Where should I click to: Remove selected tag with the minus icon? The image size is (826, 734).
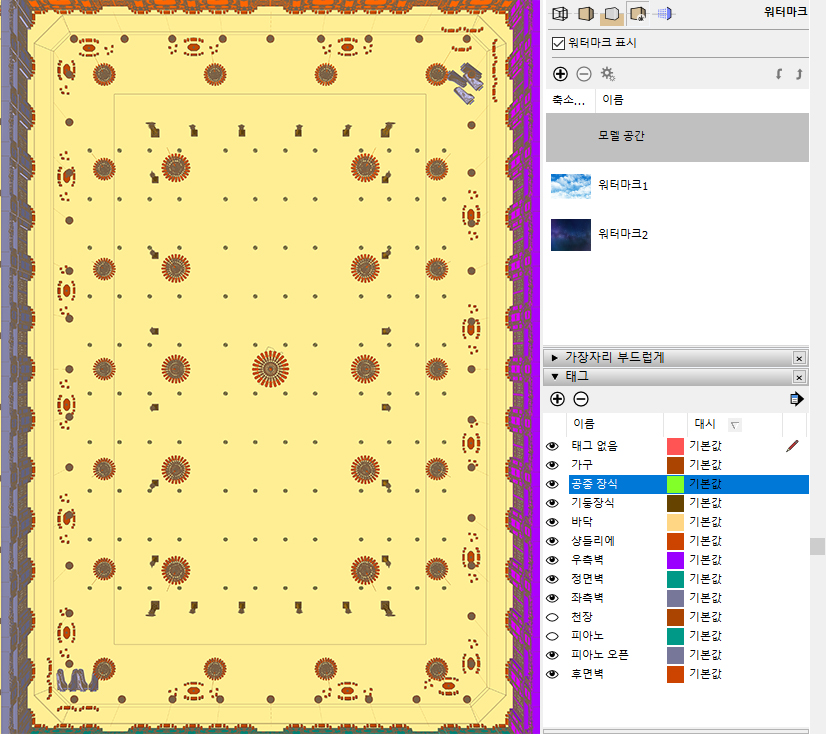[x=580, y=399]
